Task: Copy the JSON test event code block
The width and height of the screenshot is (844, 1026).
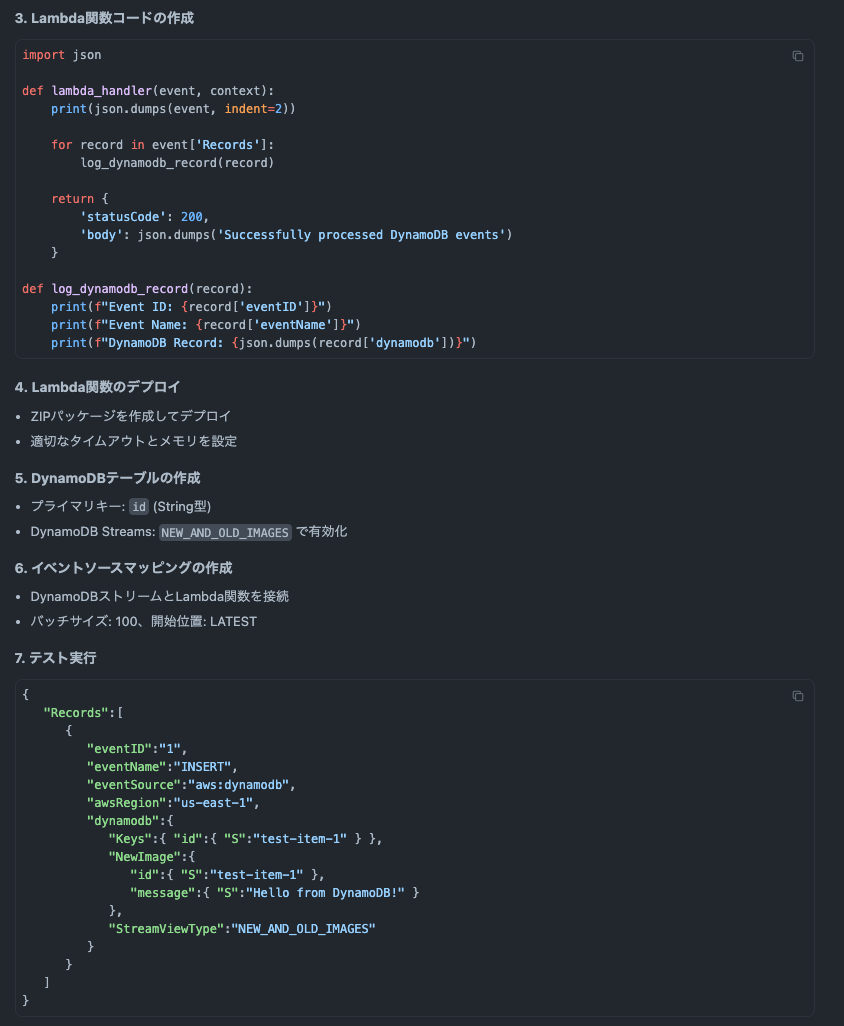Action: [x=797, y=696]
